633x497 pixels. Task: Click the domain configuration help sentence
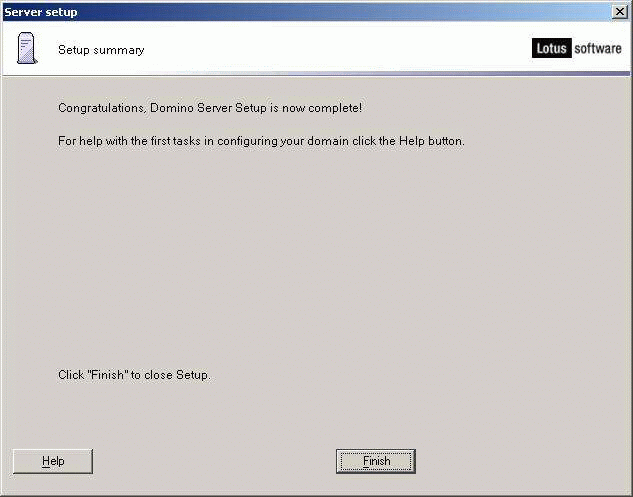click(x=261, y=141)
